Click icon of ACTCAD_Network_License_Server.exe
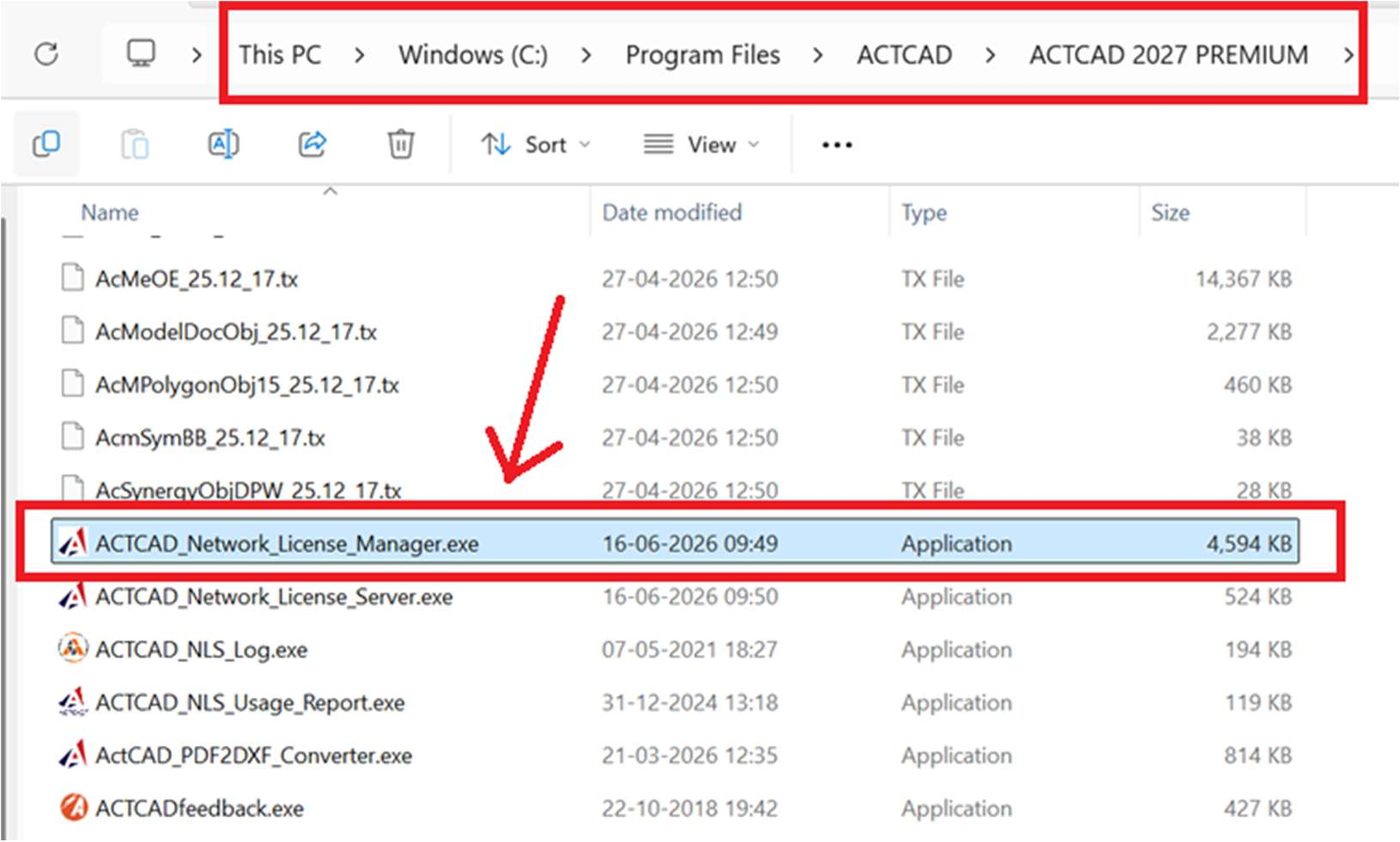 (73, 597)
